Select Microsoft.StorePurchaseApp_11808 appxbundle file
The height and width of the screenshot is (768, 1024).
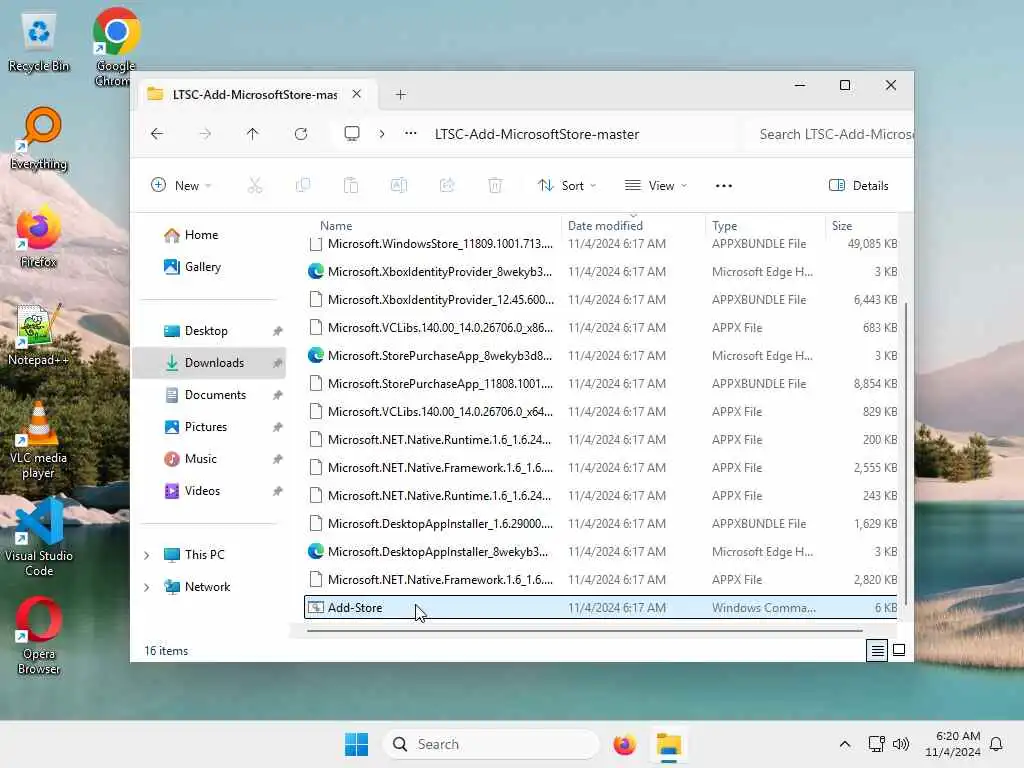[x=601, y=384]
